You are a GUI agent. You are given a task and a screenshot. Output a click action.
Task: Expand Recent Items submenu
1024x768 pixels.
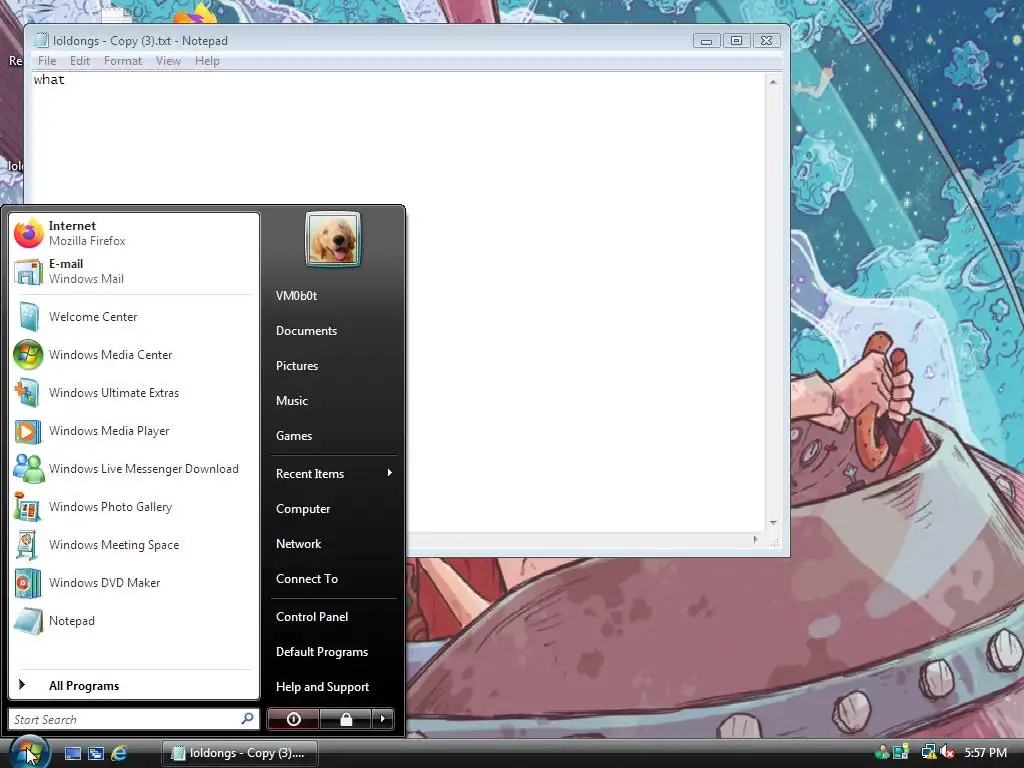(x=334, y=473)
